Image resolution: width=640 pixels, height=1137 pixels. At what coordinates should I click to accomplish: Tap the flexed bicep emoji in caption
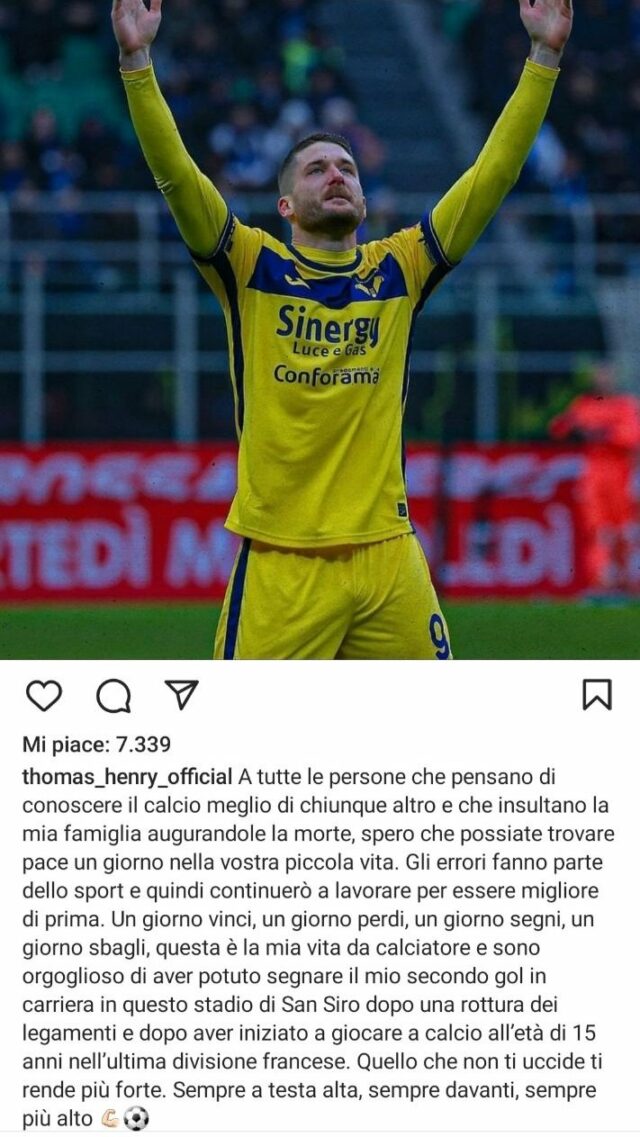click(x=109, y=1119)
